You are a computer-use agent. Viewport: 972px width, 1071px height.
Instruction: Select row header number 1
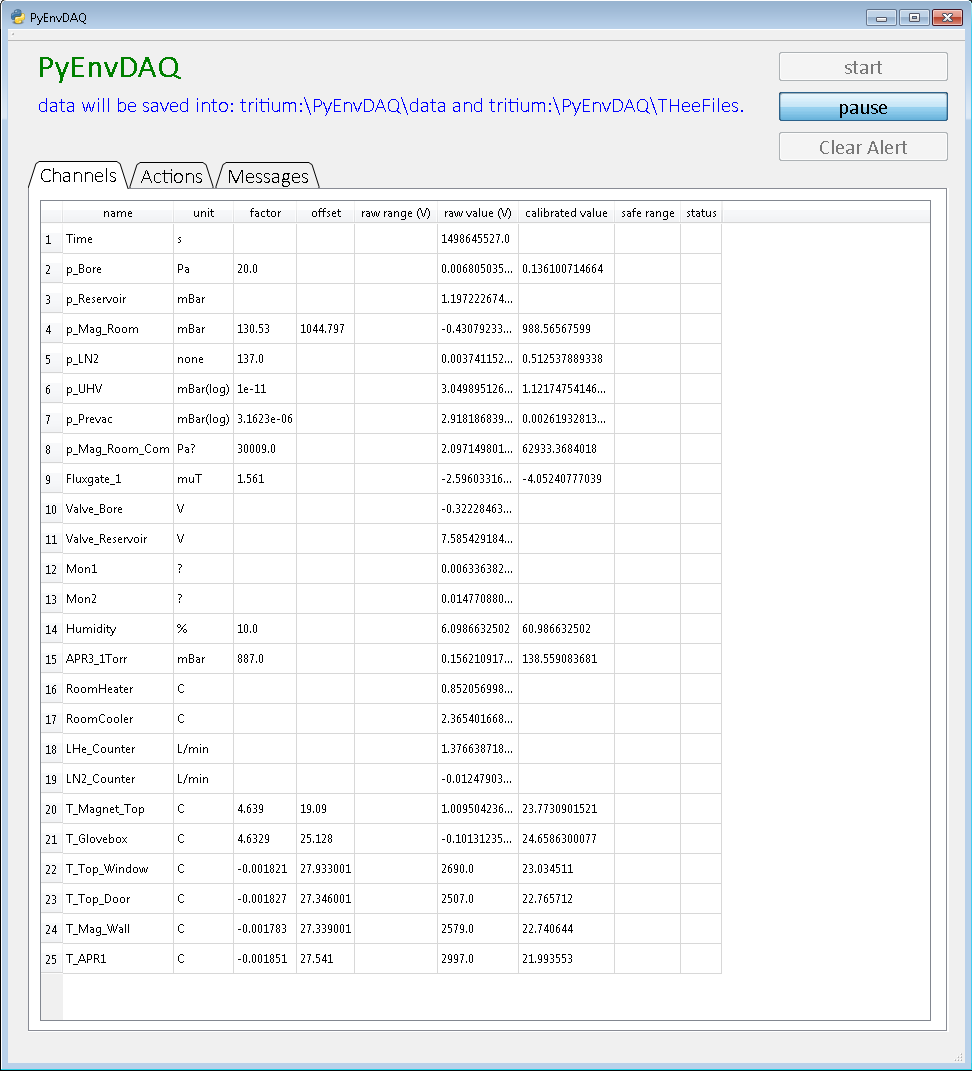[x=51, y=239]
